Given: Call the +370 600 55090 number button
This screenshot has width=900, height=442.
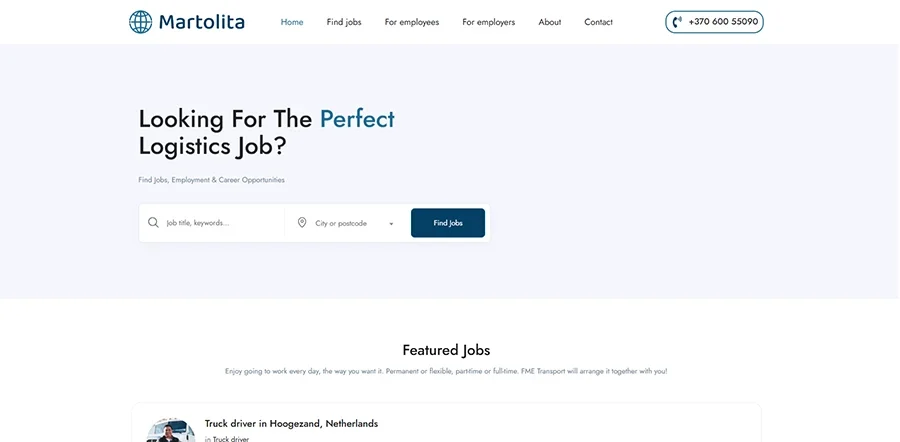Looking at the screenshot, I should 714,22.
